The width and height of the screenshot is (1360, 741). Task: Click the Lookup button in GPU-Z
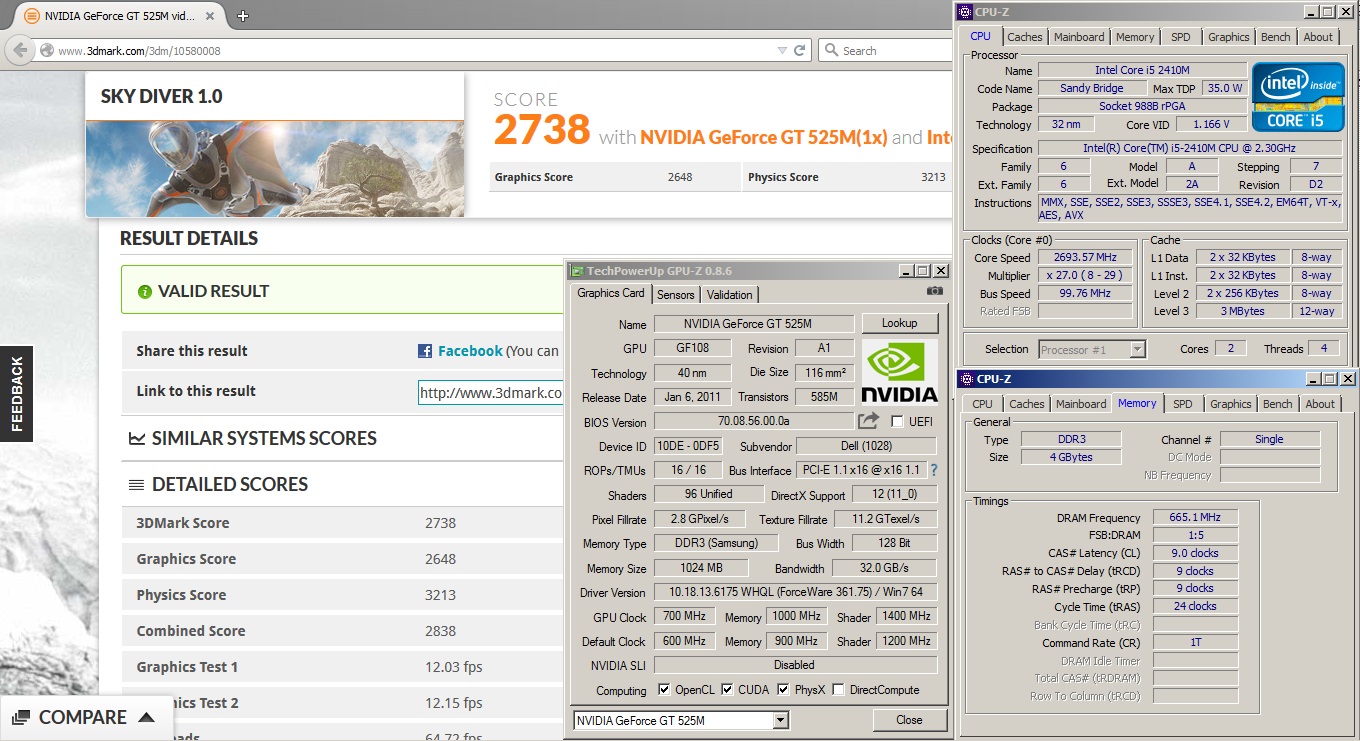pos(899,323)
